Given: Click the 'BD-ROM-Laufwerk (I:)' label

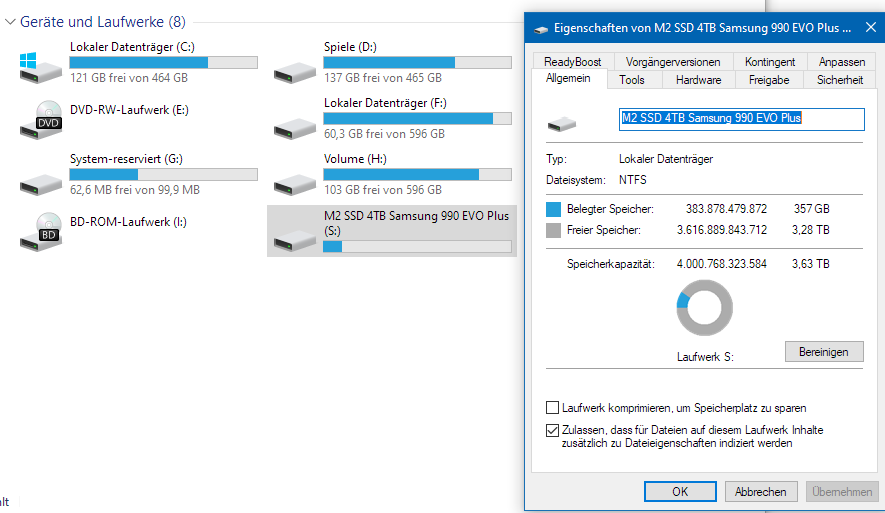Looking at the screenshot, I should click(128, 222).
